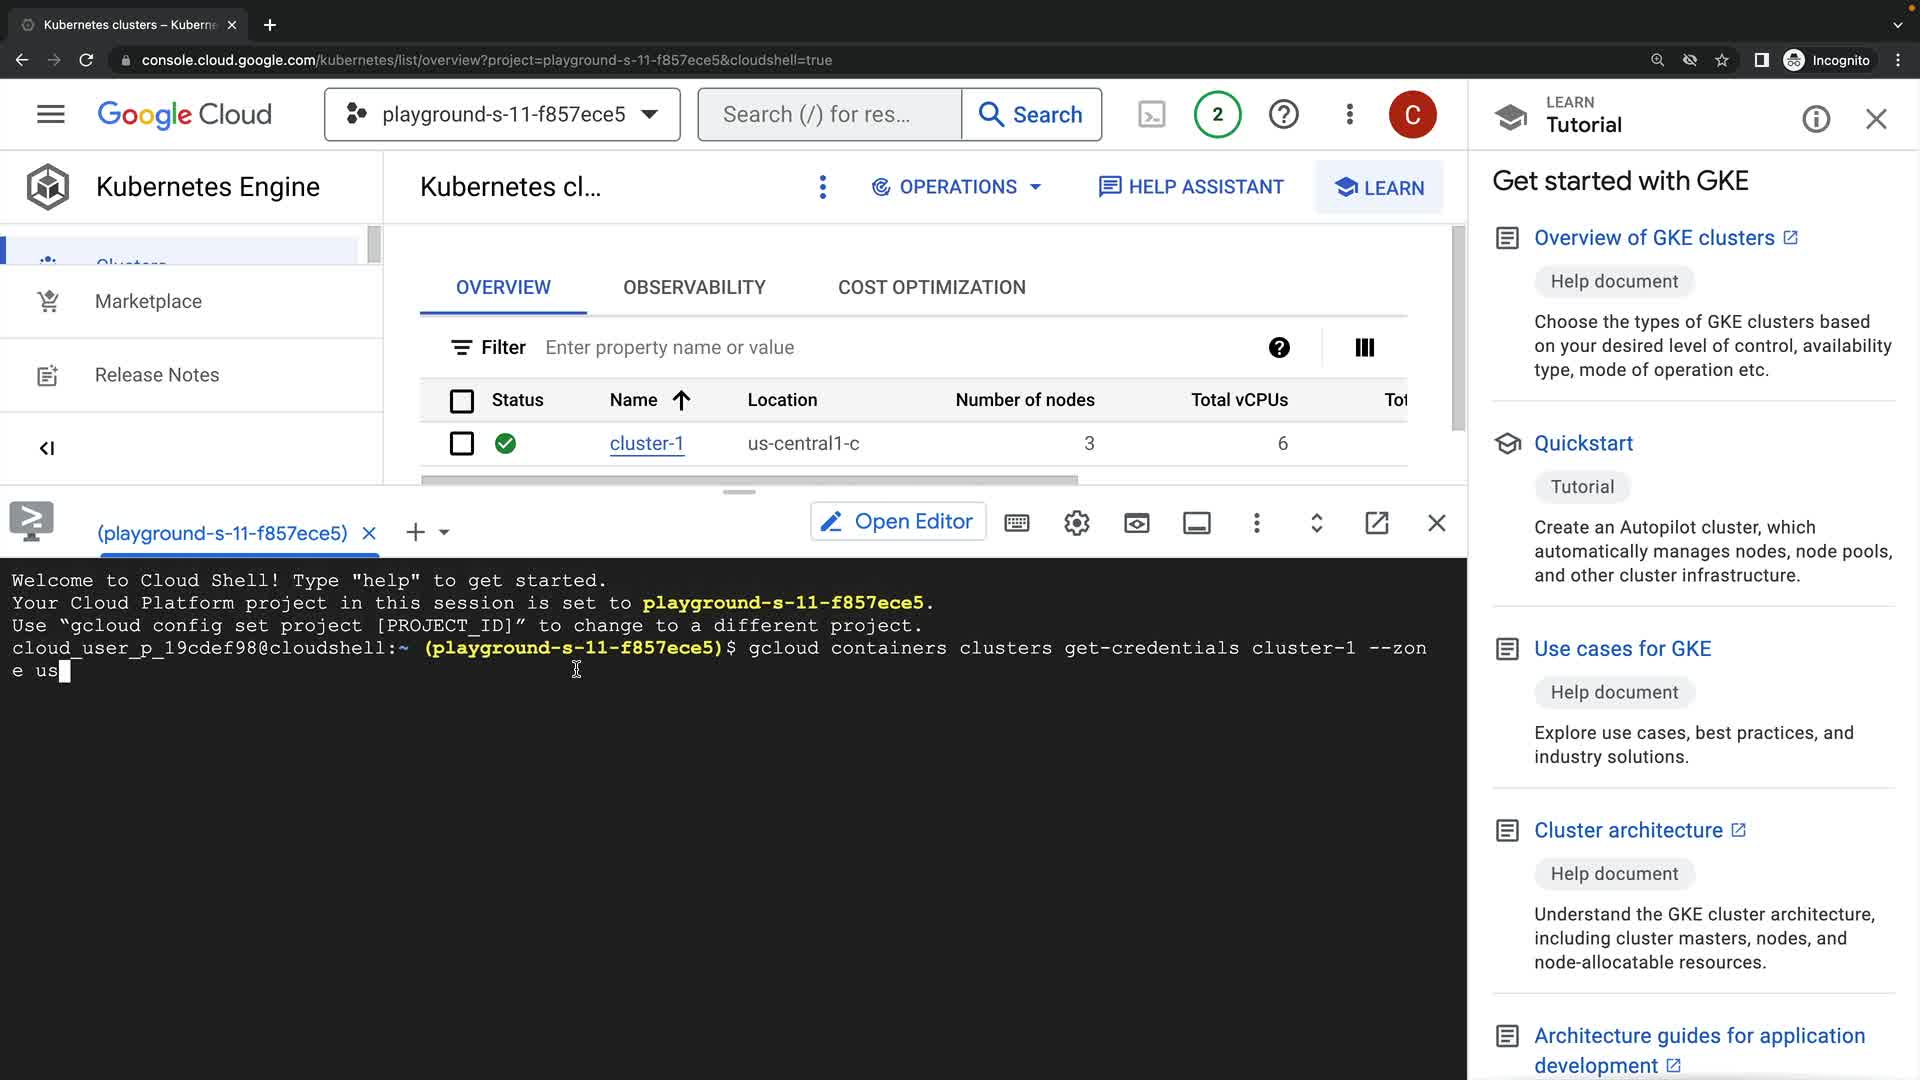Toggle Cloud Shell maximize restore arrows
Screen dimensions: 1920x1080
(x=1317, y=523)
